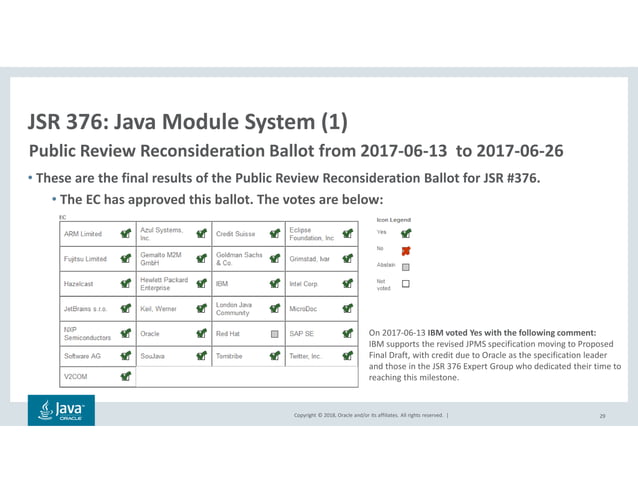Viewport: 638px width, 493px height.
Task: Click the copyright notice in the footer
Action: click(371, 415)
